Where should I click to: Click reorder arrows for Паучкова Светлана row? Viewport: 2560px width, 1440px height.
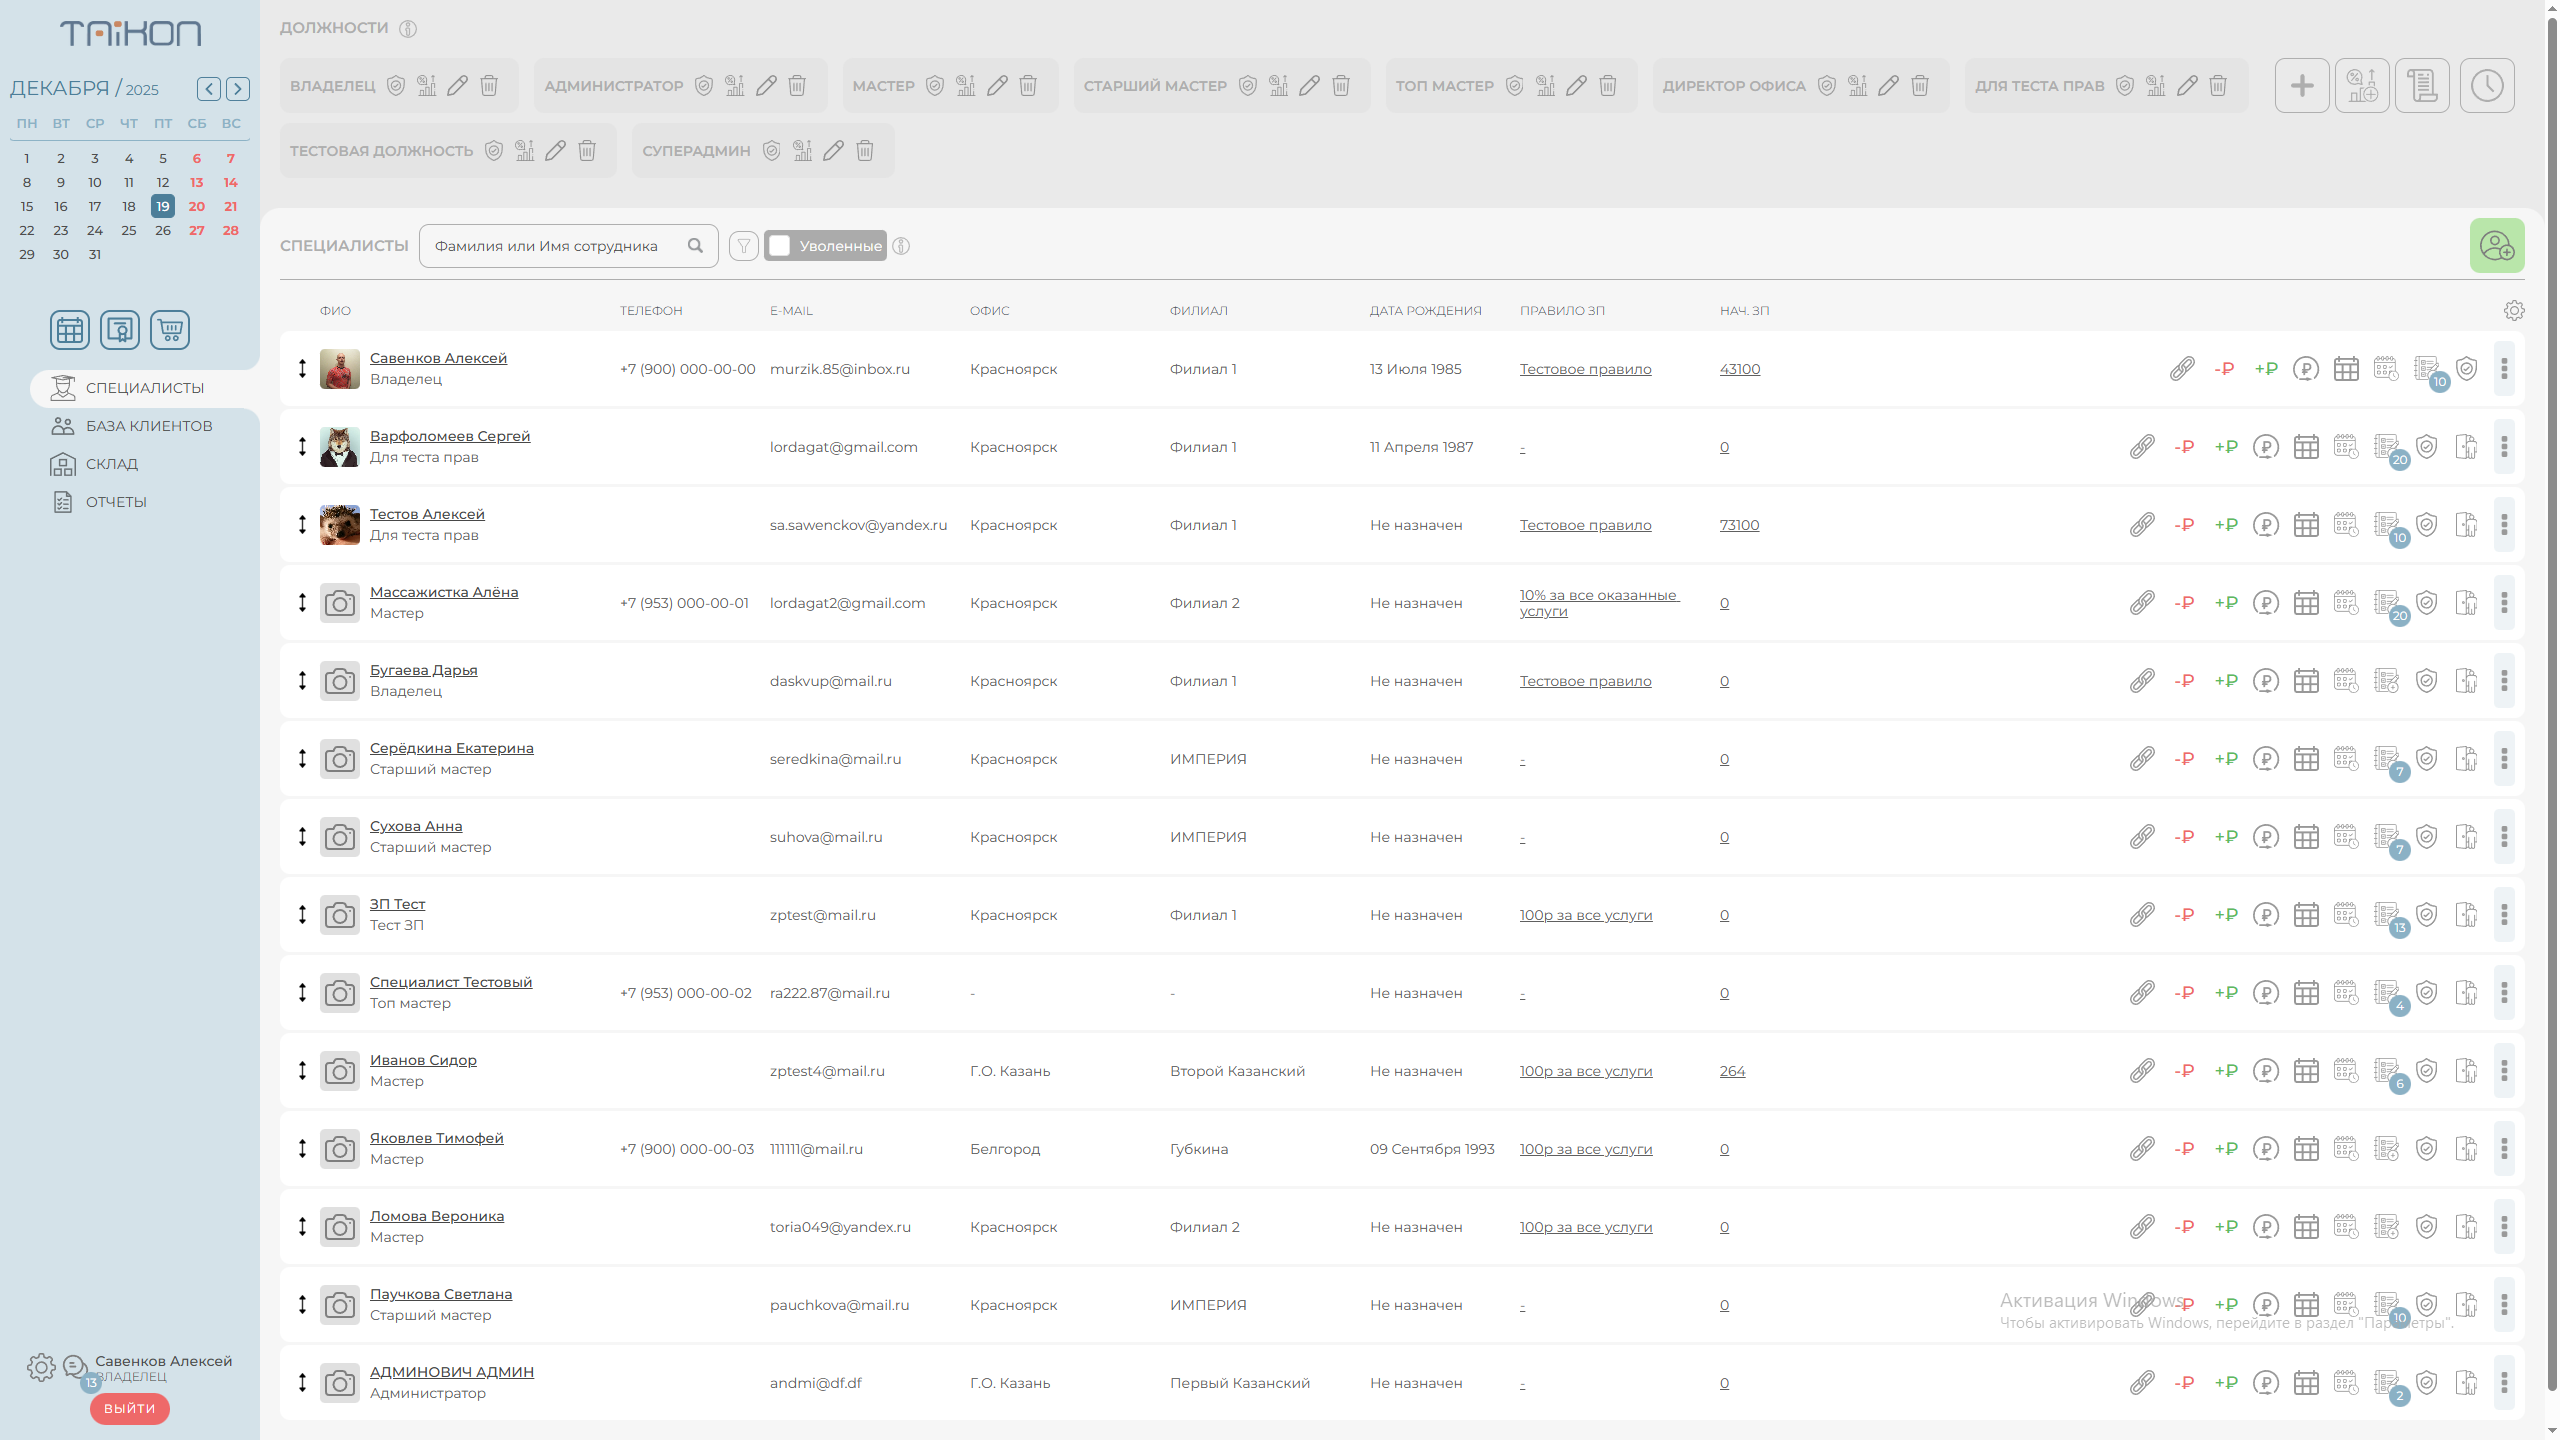[x=302, y=1305]
